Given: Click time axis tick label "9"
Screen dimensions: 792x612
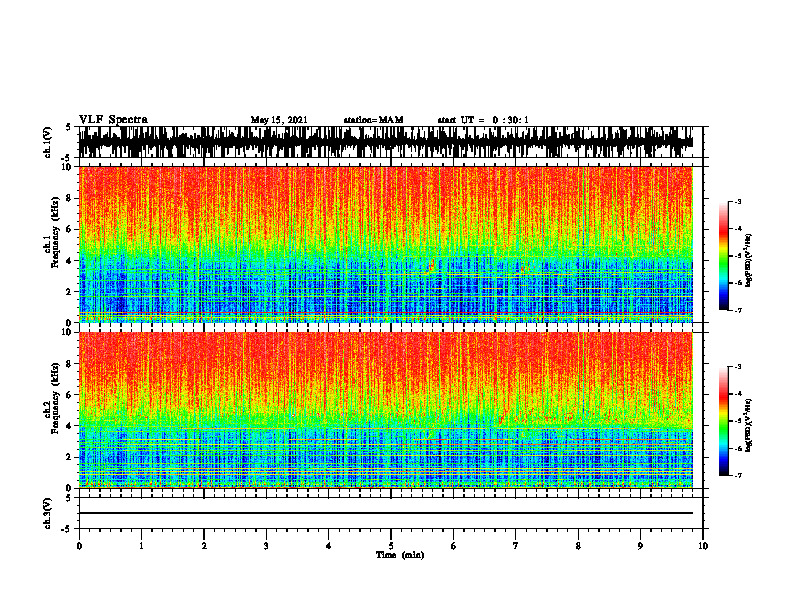Looking at the screenshot, I should pos(640,546).
